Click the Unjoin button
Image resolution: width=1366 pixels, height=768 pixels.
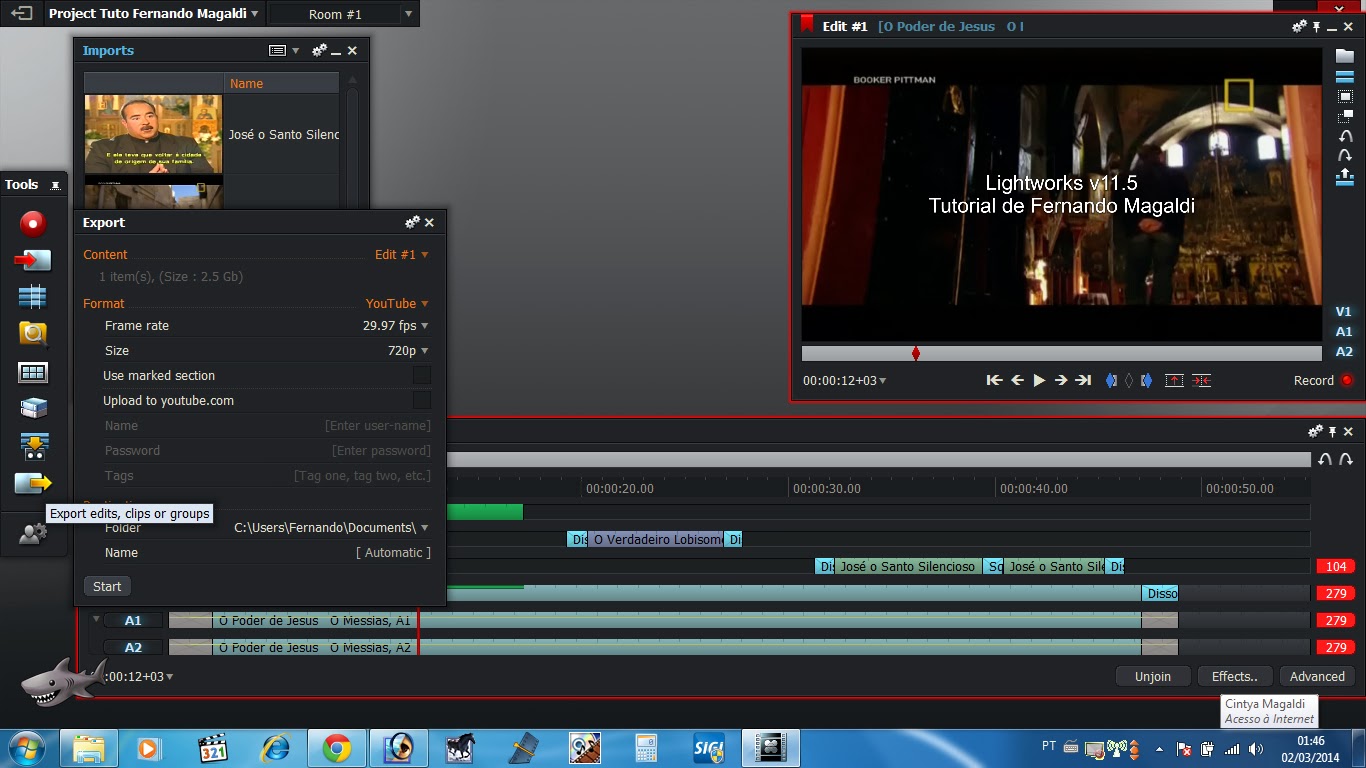(1153, 676)
